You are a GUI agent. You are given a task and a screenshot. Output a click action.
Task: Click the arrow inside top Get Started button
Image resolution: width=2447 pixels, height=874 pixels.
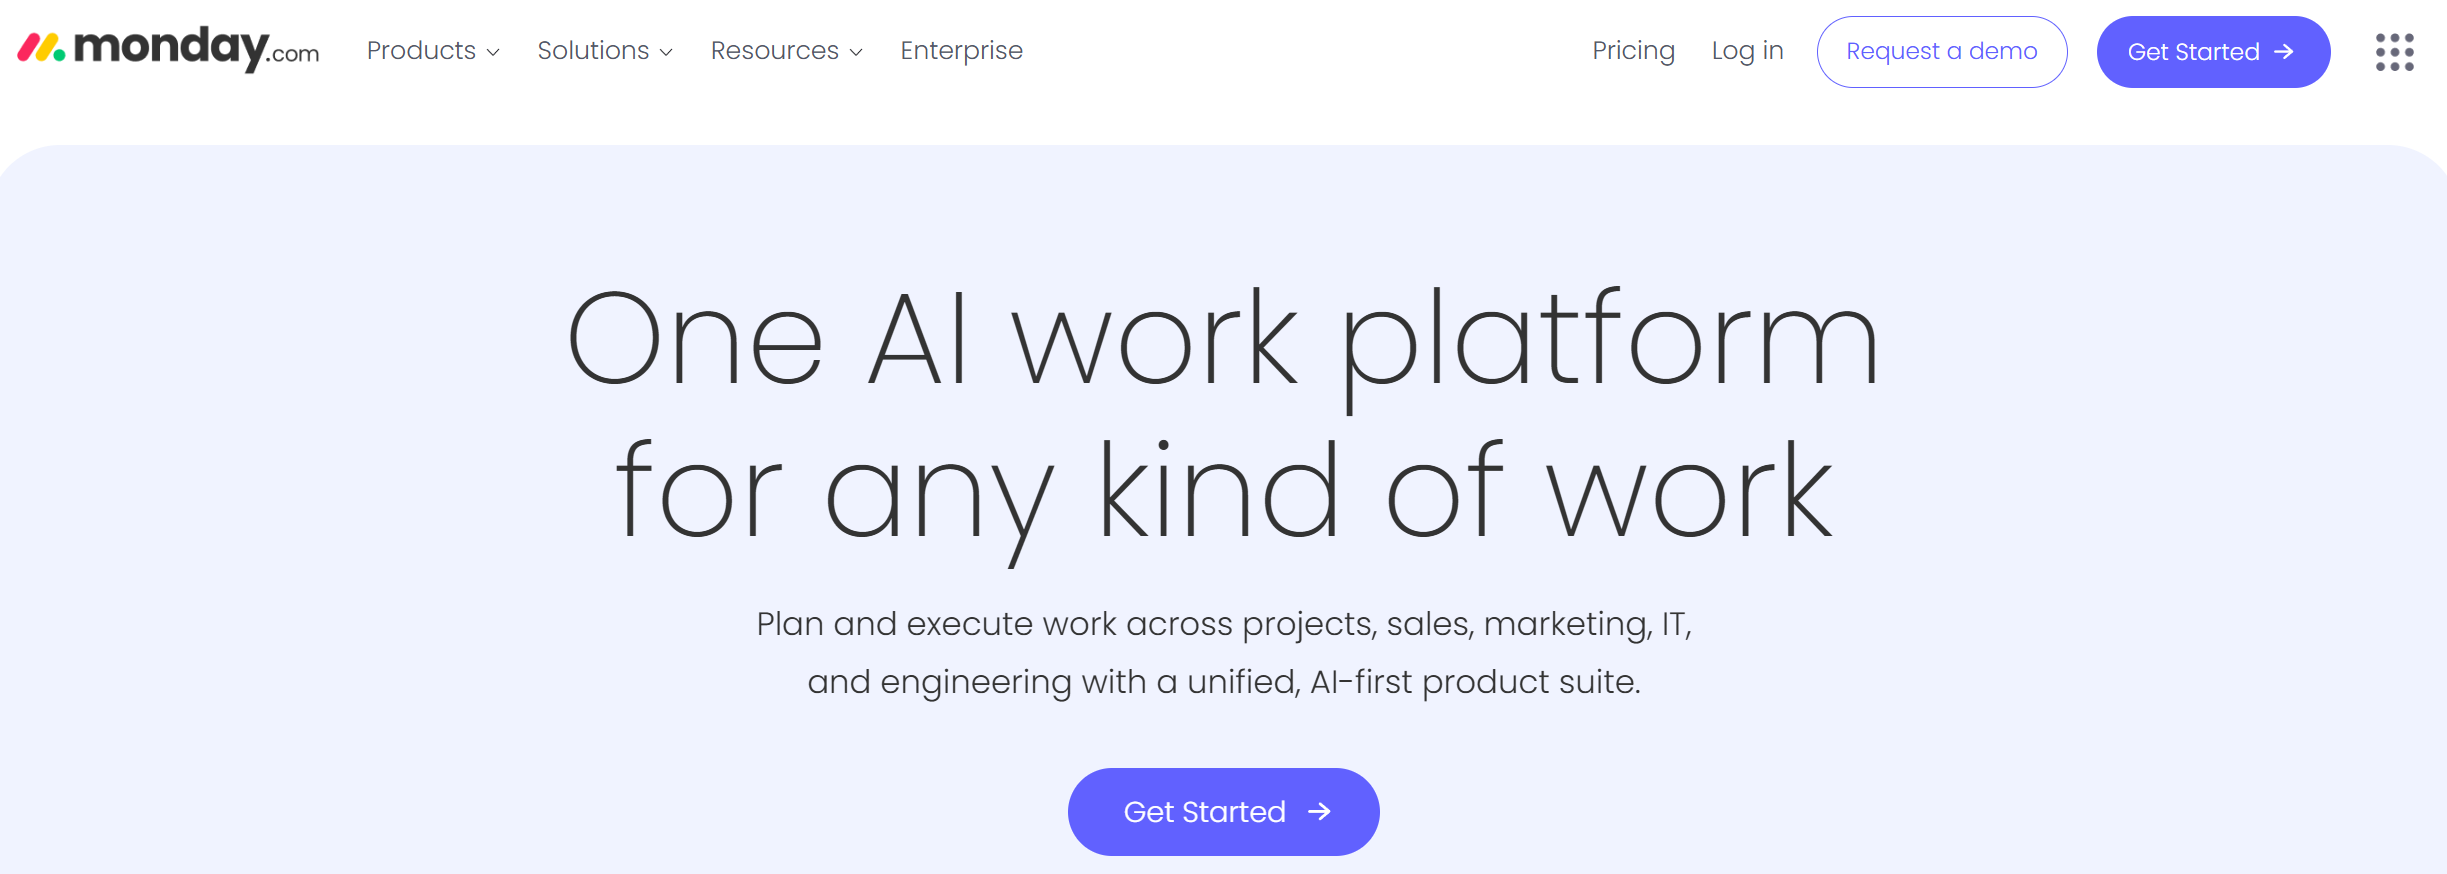point(2283,53)
